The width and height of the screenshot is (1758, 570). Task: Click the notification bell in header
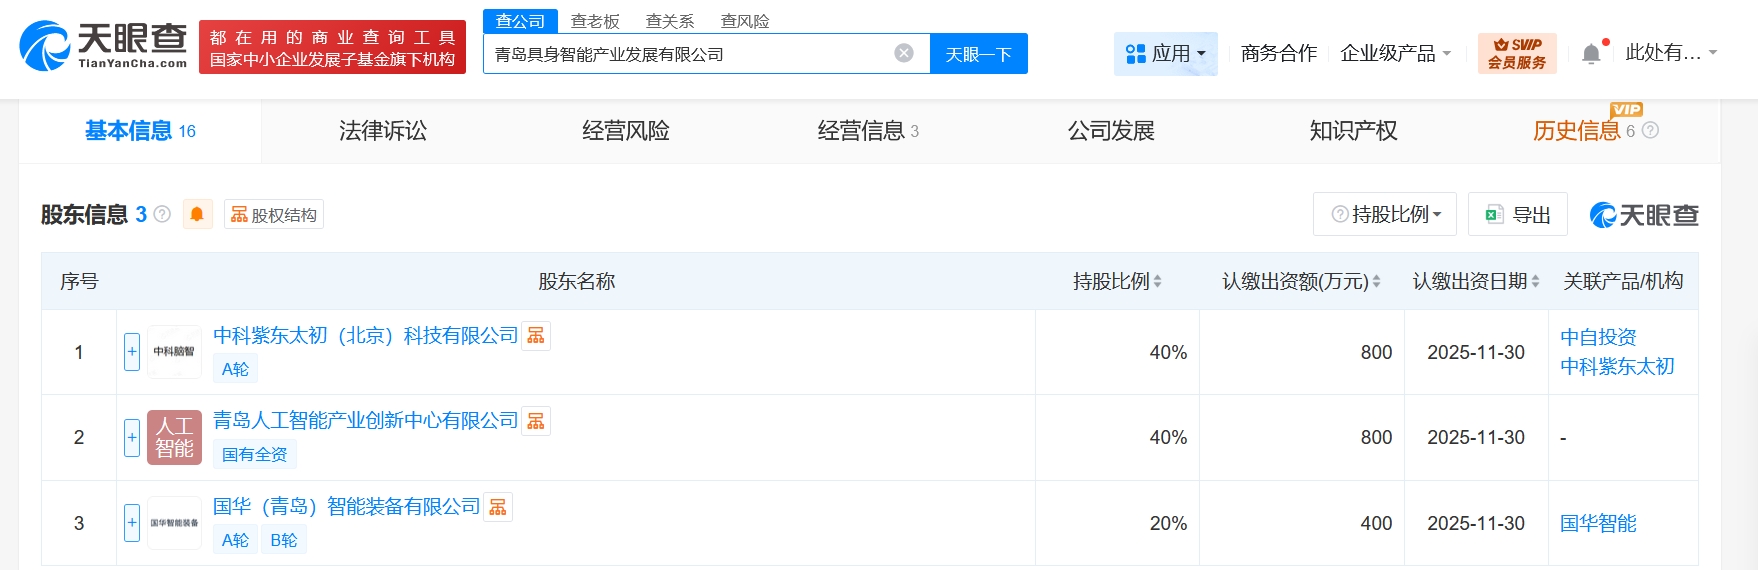(1591, 54)
